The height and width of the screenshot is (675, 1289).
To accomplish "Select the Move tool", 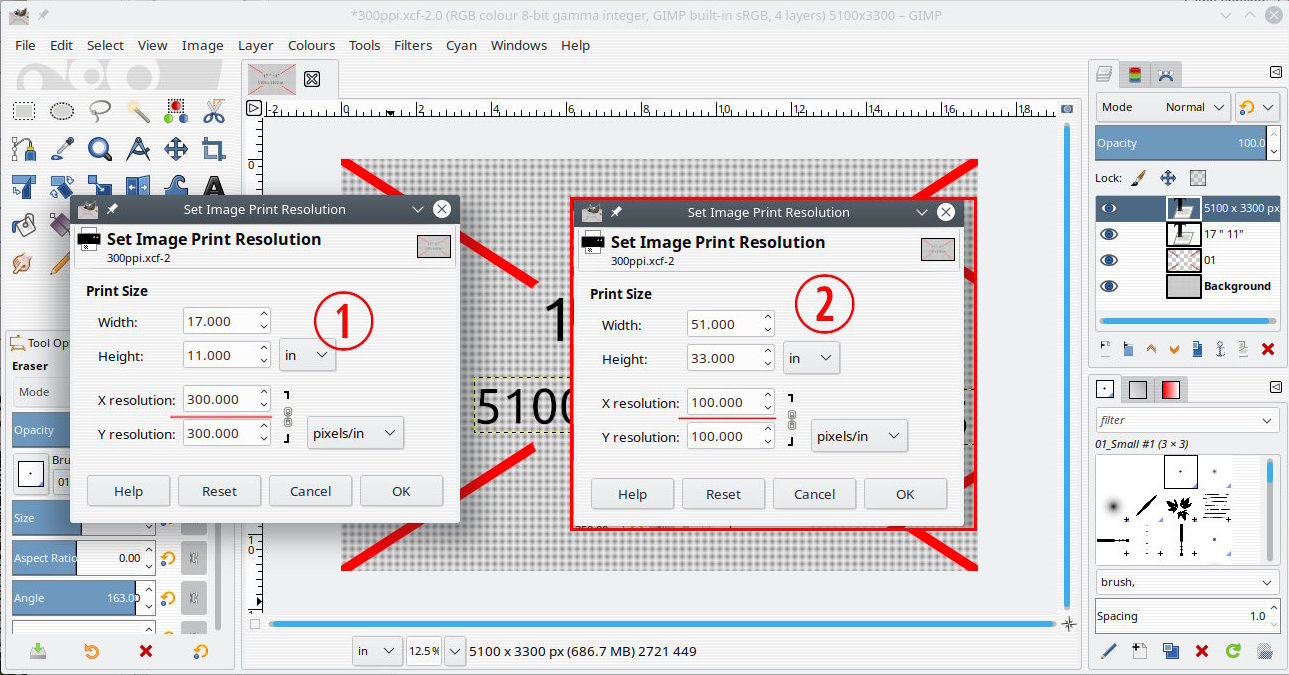I will tap(176, 149).
